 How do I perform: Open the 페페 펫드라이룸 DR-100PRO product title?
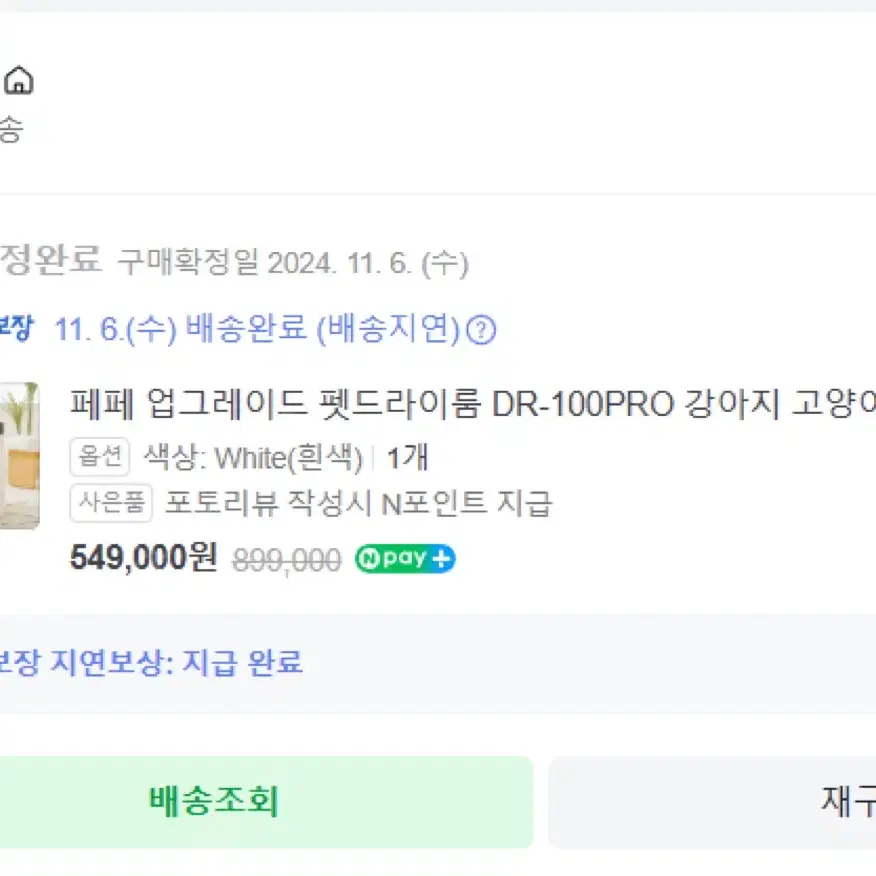click(x=472, y=403)
